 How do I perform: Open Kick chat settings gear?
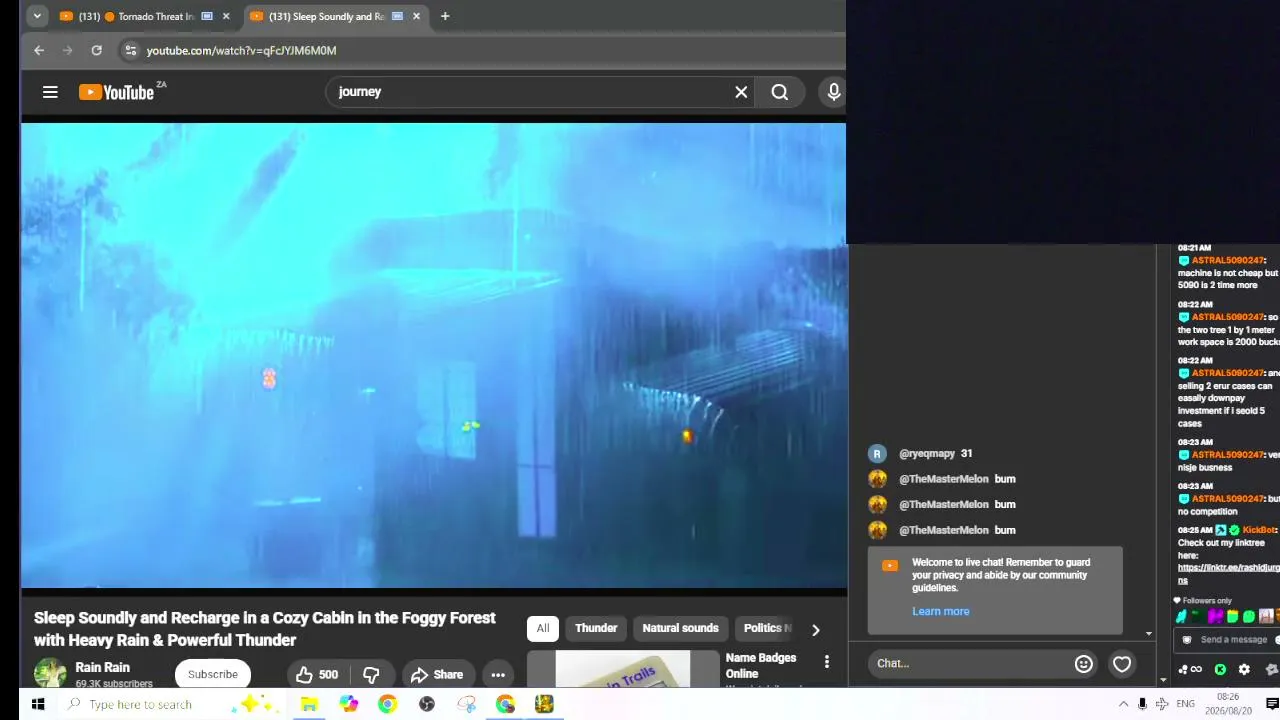pyautogui.click(x=1244, y=670)
